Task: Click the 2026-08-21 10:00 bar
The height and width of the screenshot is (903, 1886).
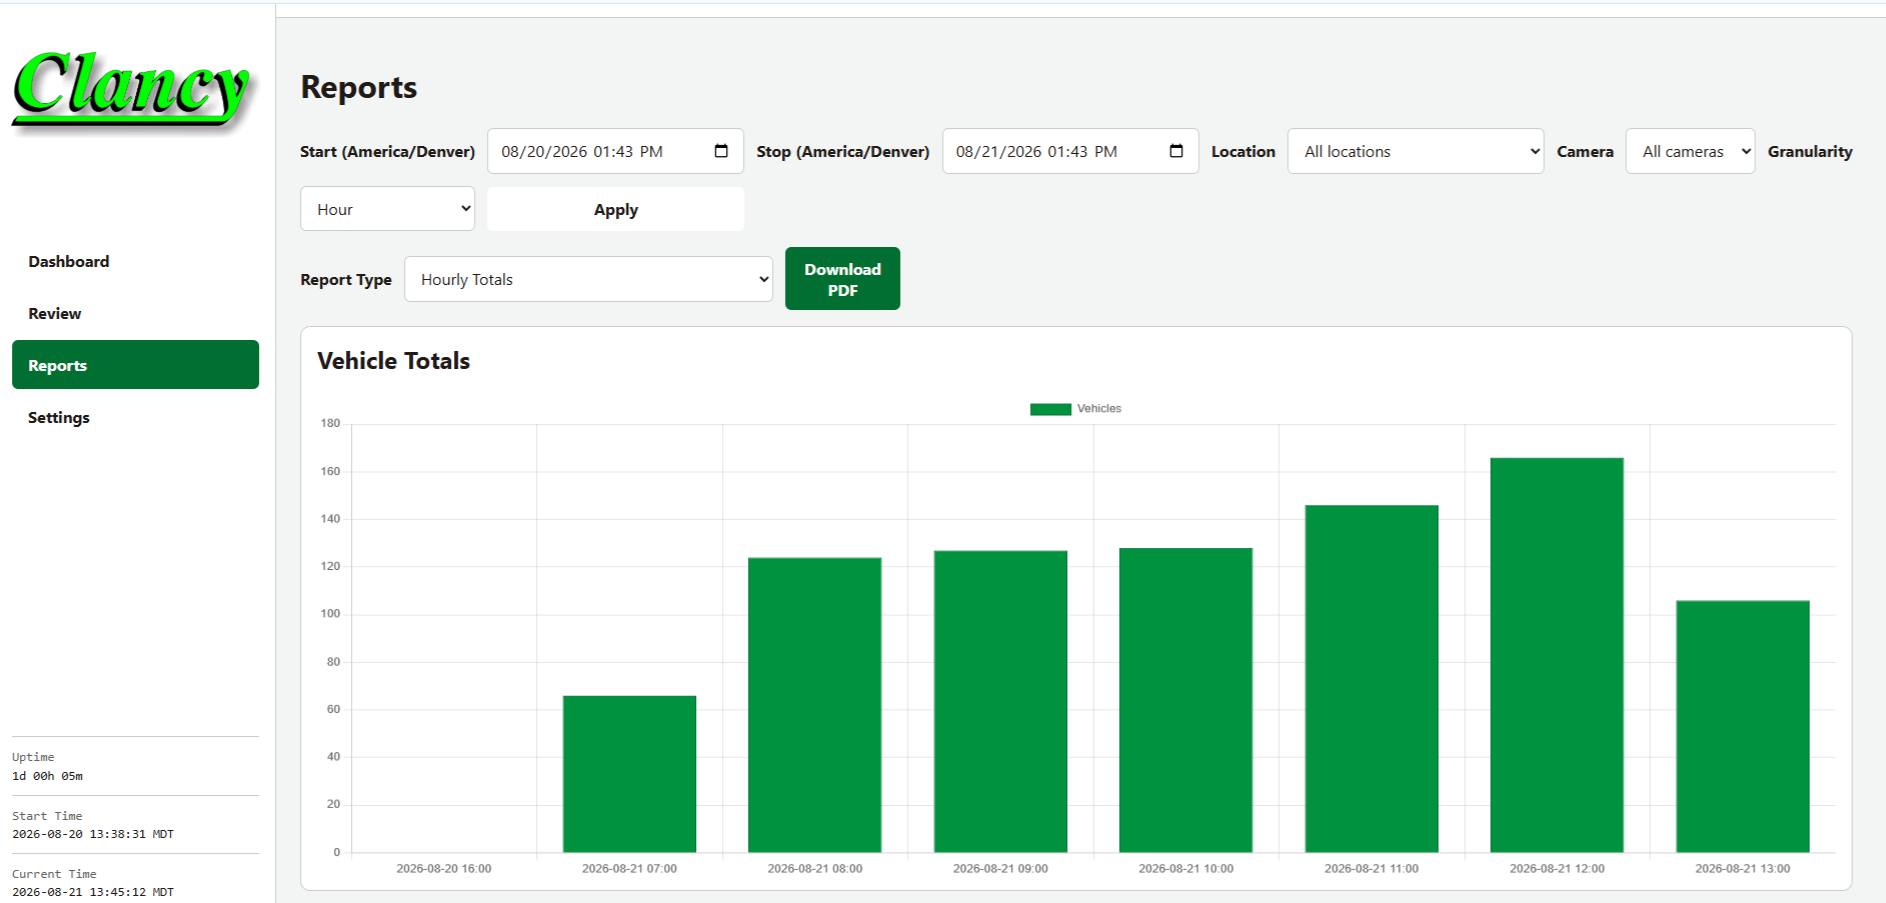Action: [x=1186, y=700]
